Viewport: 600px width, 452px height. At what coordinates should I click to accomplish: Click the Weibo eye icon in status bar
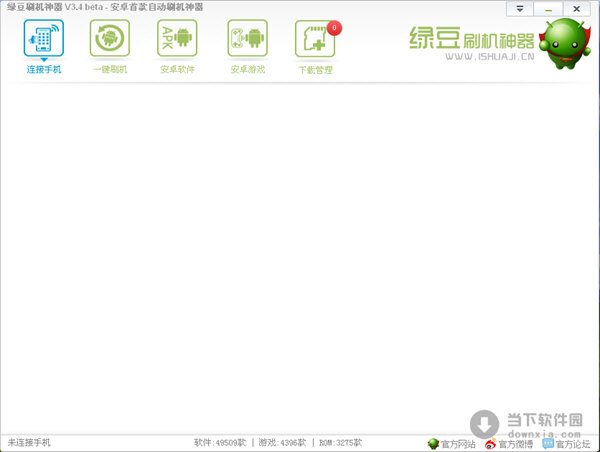click(491, 444)
